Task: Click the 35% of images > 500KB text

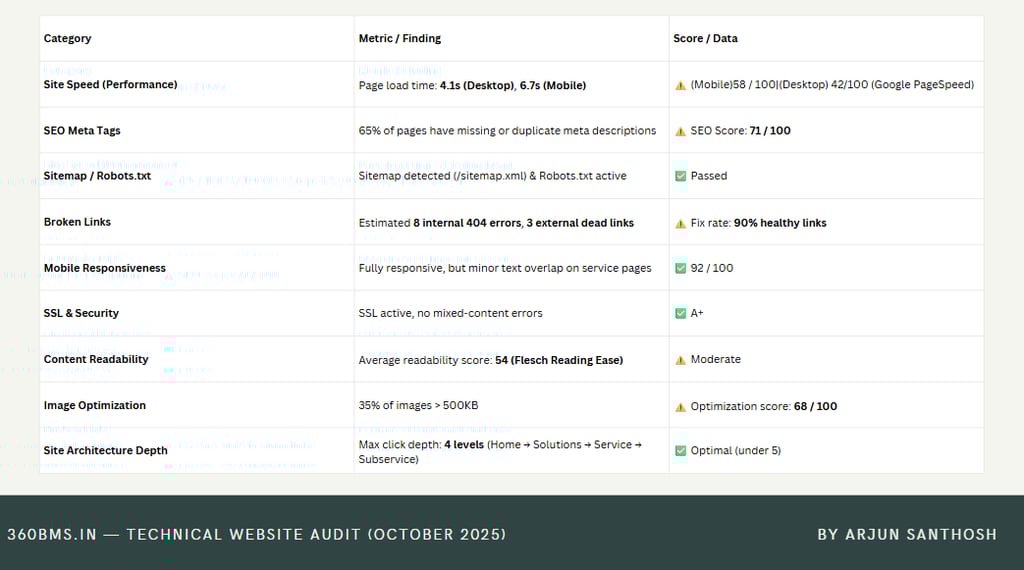Action: 416,405
